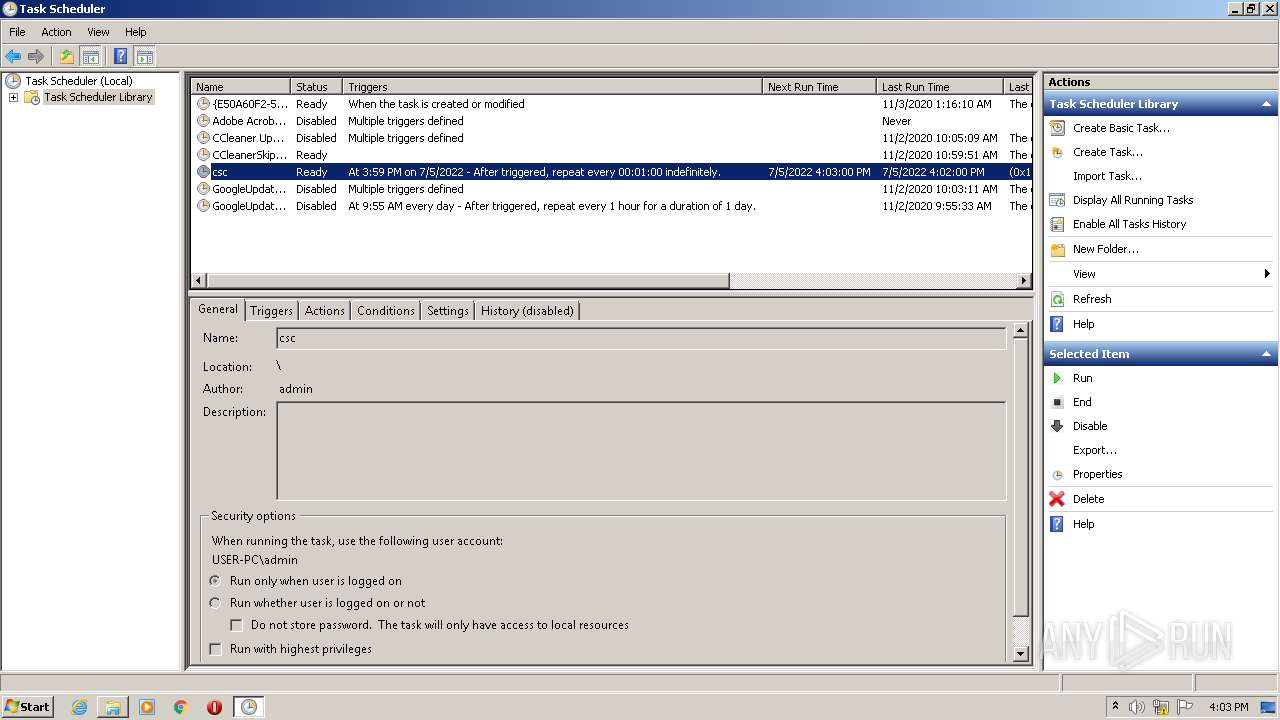The image size is (1280, 720).
Task: Select Run only when user is logged on
Action: (215, 581)
